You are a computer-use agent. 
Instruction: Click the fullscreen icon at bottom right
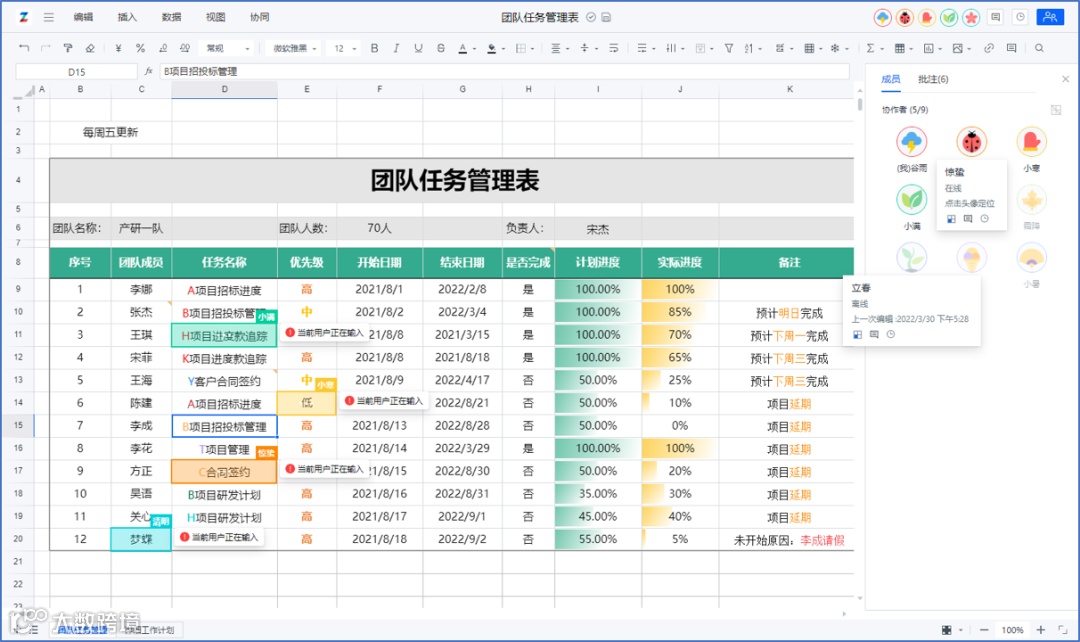click(1063, 630)
